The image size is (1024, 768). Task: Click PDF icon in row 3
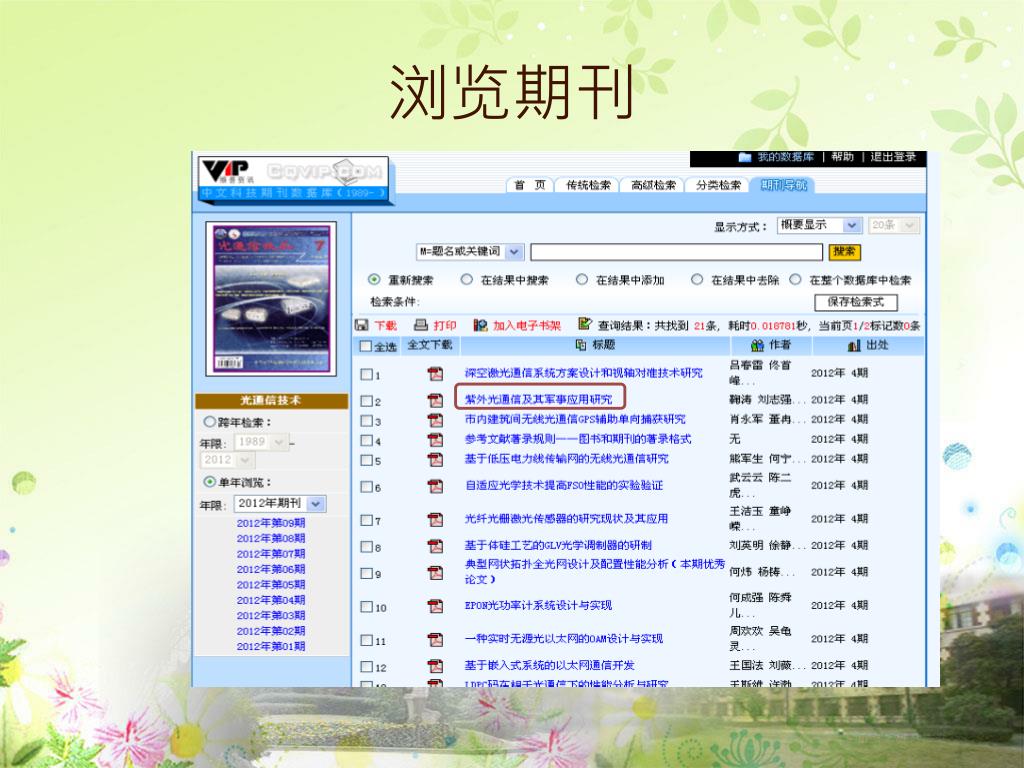point(435,420)
